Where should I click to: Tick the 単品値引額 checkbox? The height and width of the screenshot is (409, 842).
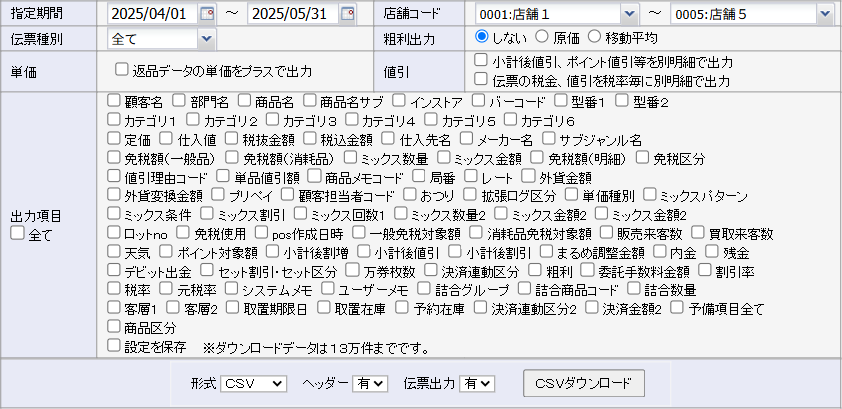(223, 176)
